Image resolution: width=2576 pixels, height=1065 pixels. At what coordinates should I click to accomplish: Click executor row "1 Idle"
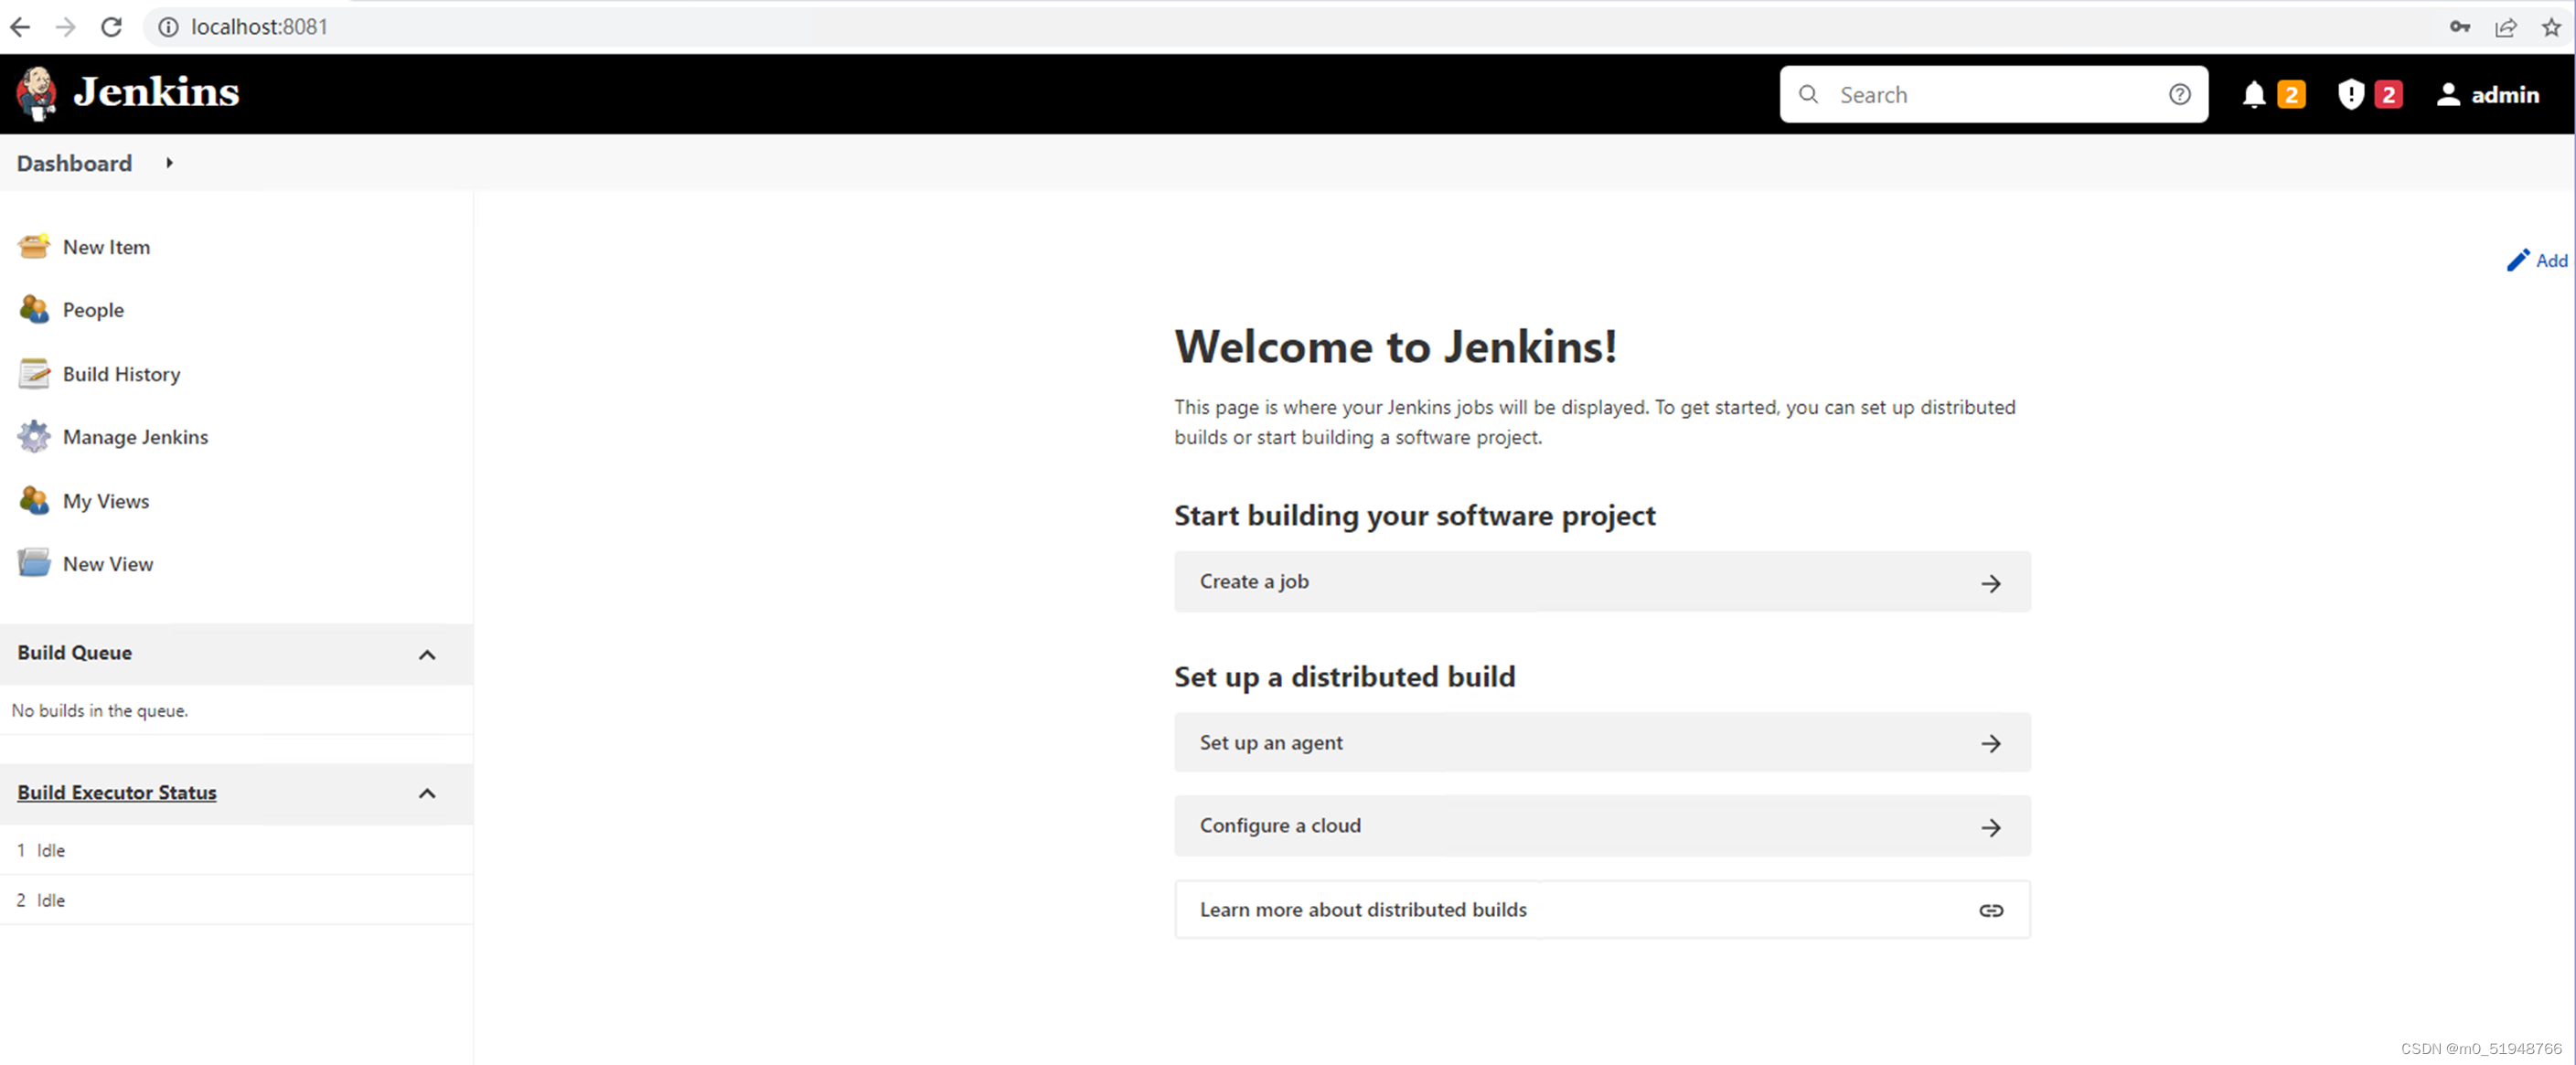pos(236,850)
